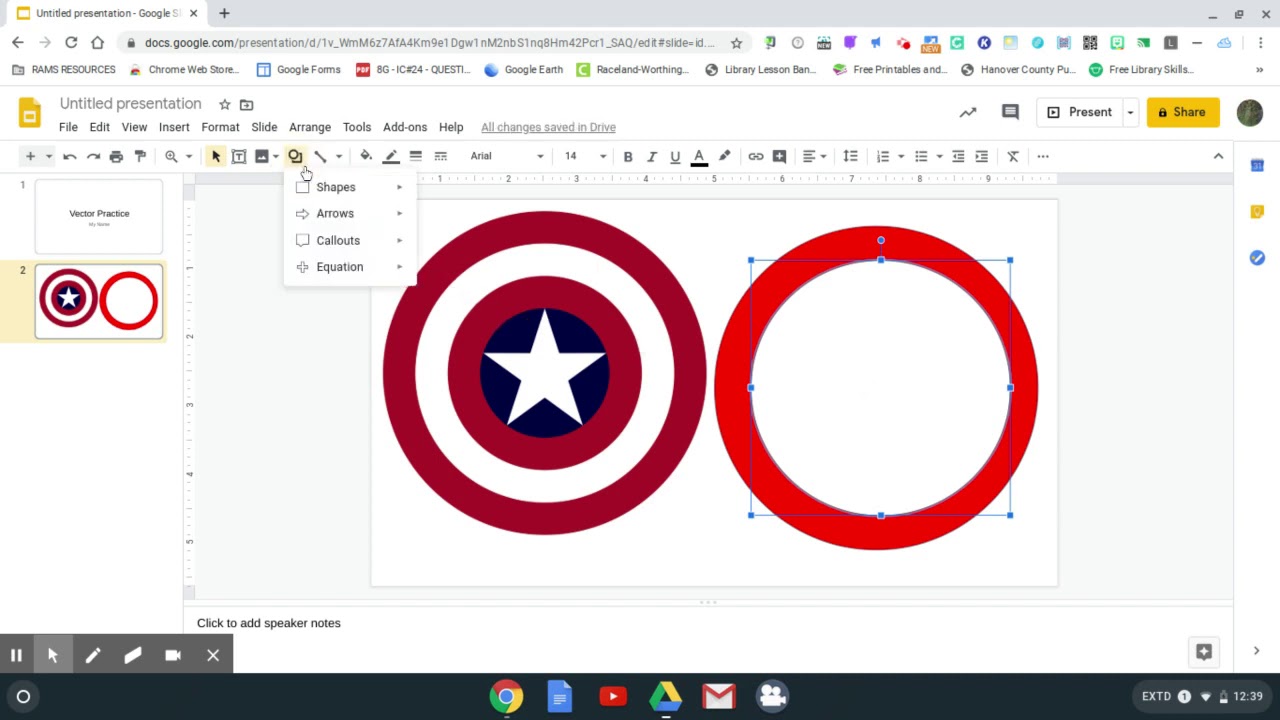
Task: Open the line type dropdown arrow
Action: [x=338, y=156]
